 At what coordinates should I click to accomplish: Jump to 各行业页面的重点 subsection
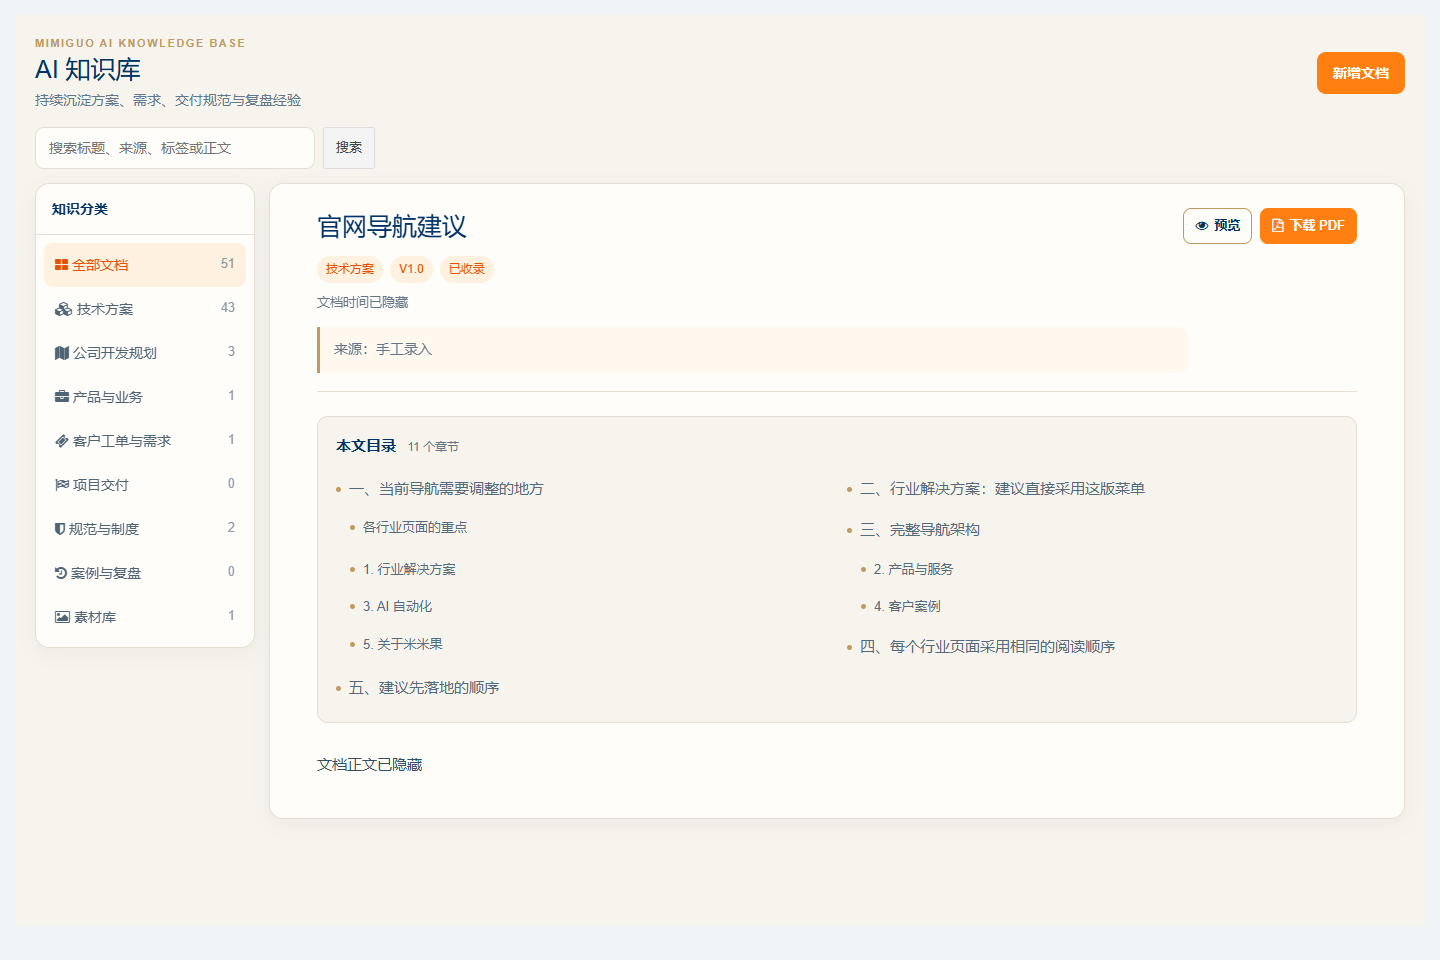pos(415,527)
